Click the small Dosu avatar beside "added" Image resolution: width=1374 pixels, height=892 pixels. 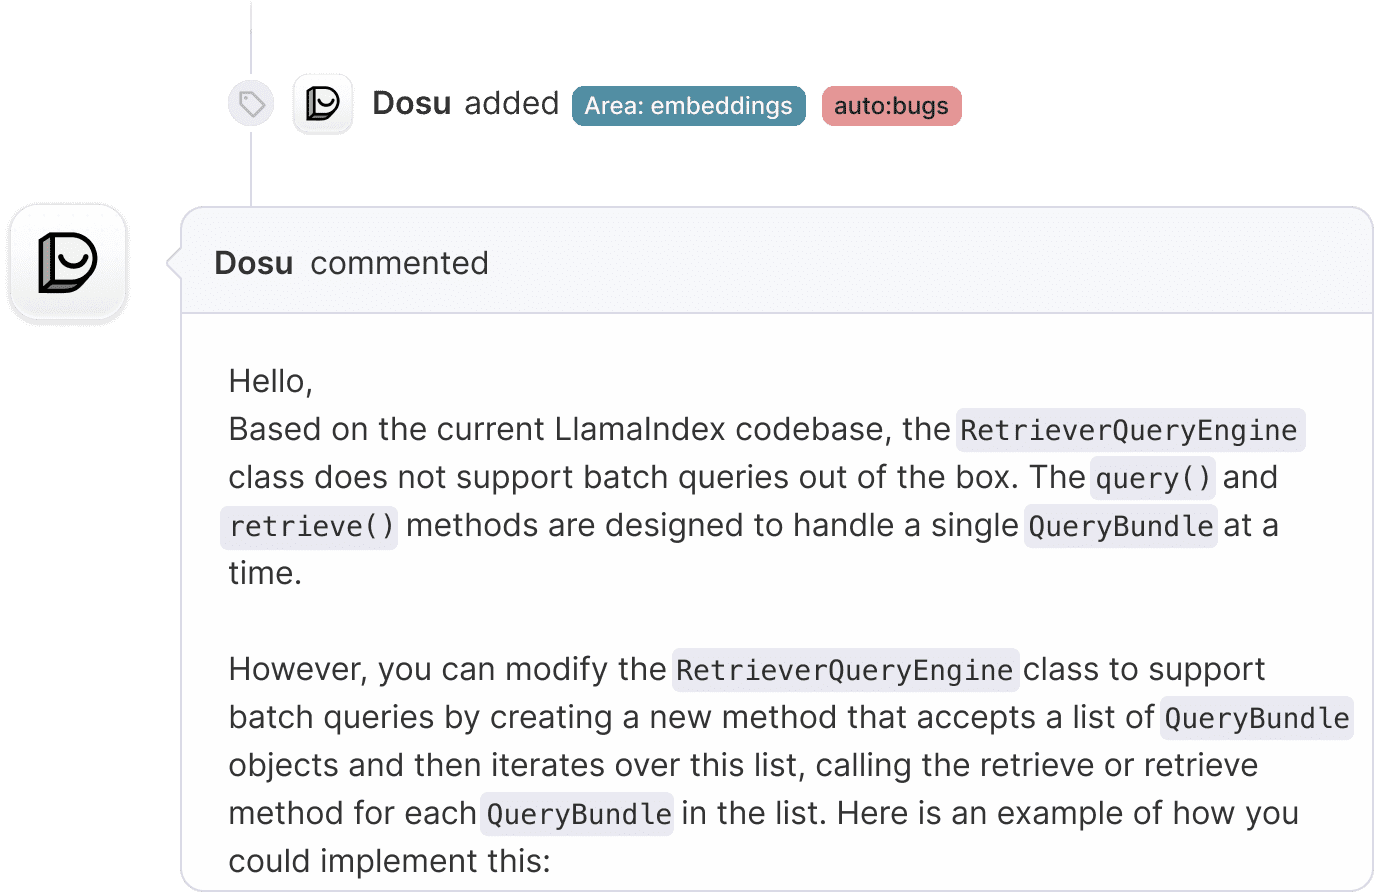[322, 104]
